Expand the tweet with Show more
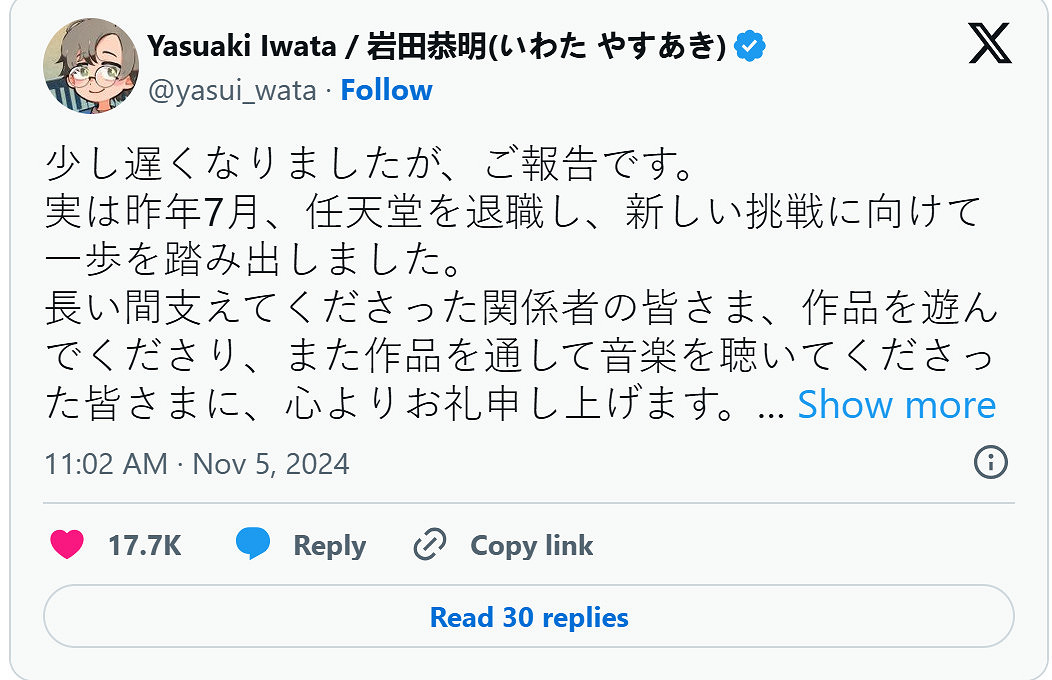The height and width of the screenshot is (680, 1052). point(896,405)
